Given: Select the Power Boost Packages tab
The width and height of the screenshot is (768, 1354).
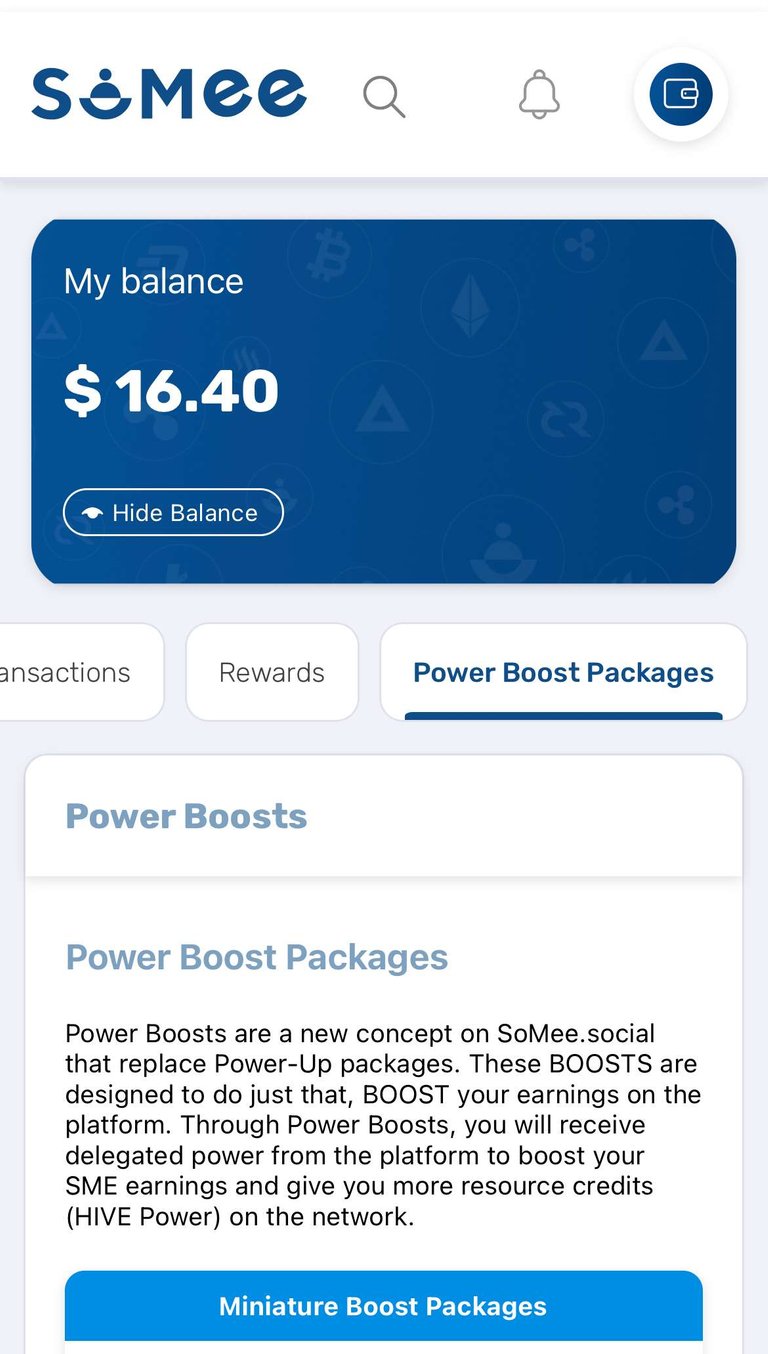Looking at the screenshot, I should [x=563, y=672].
